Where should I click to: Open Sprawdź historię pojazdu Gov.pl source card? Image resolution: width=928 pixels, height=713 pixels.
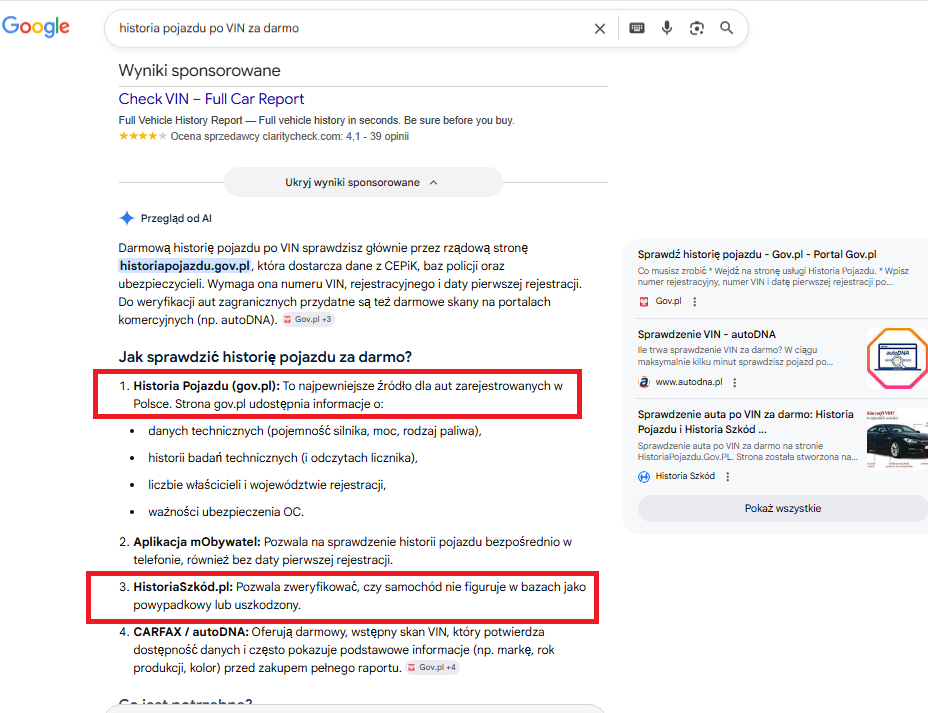pos(756,255)
